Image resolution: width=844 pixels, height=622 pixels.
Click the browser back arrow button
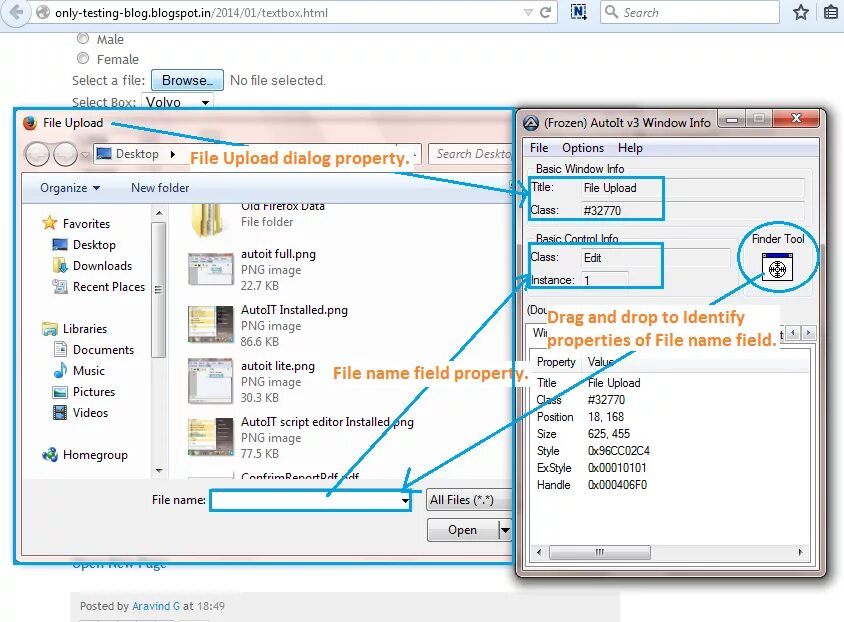pos(16,12)
